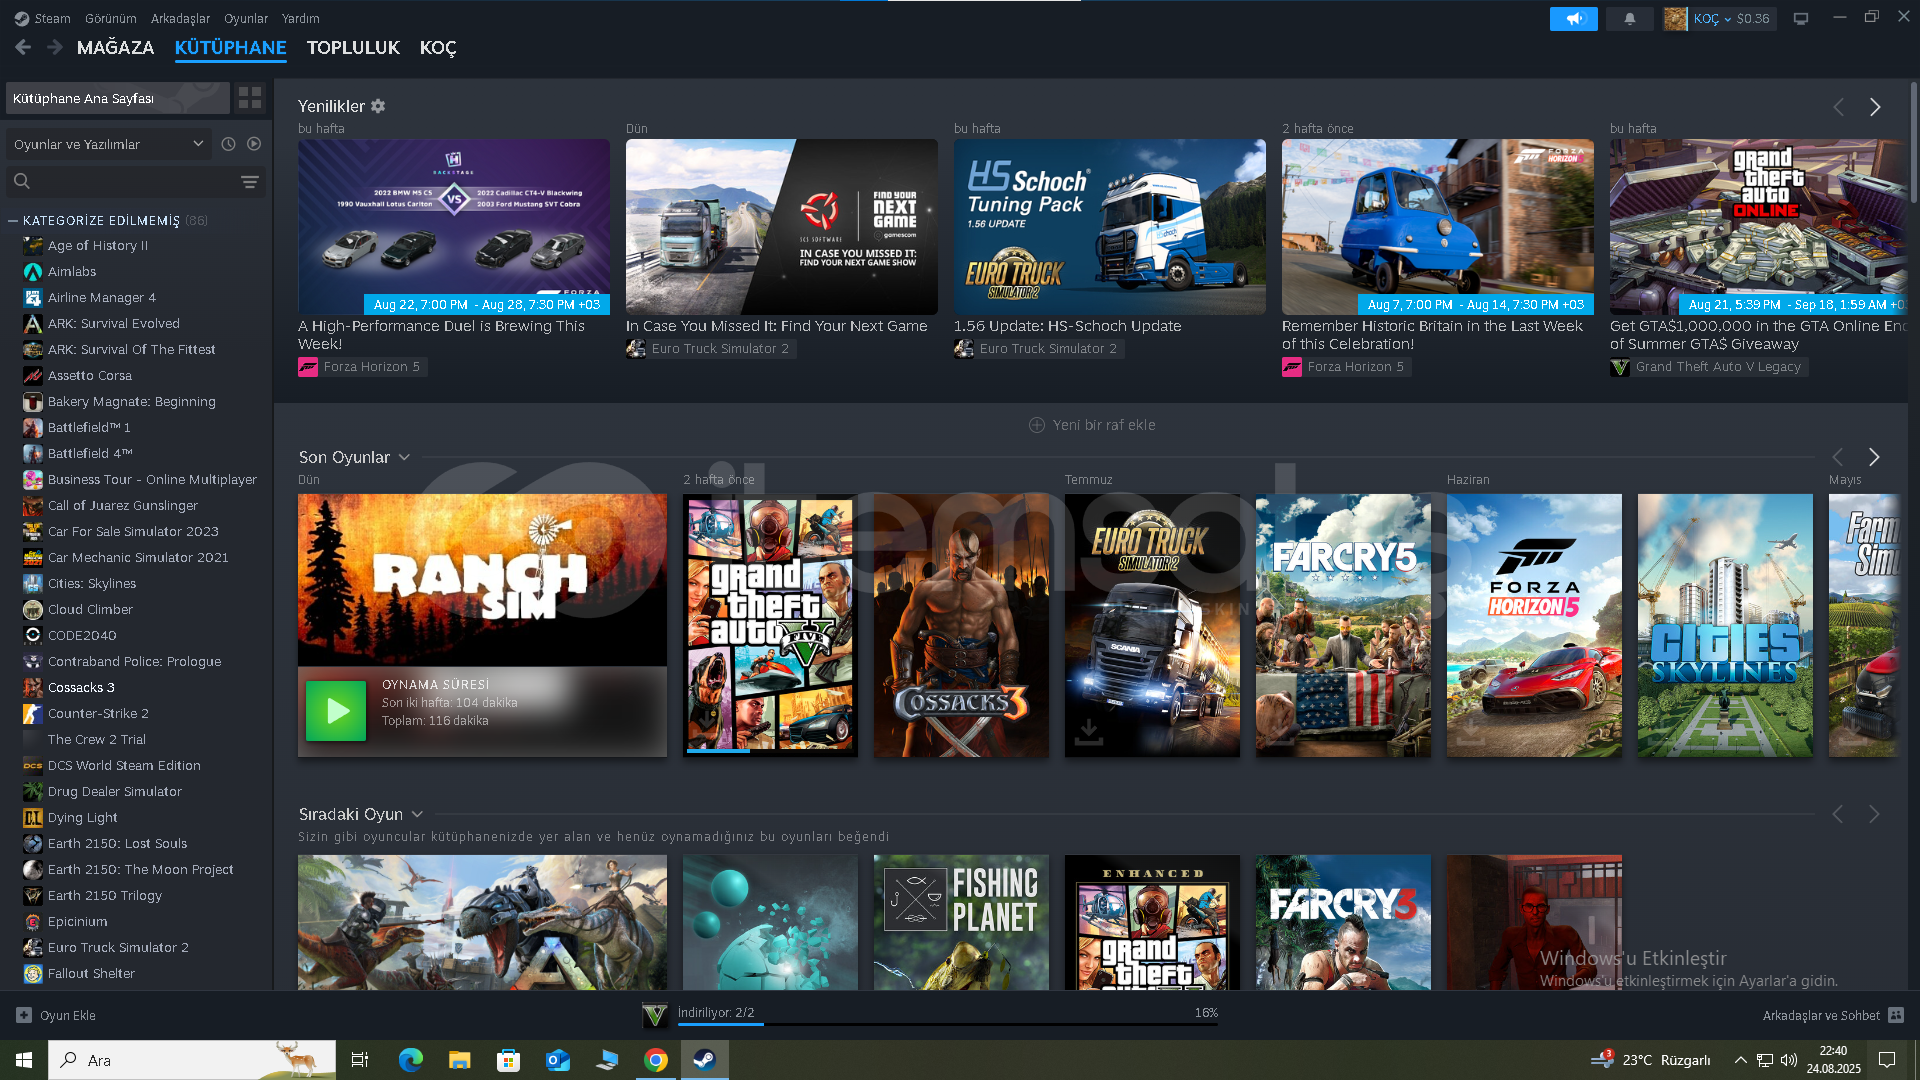This screenshot has width=1920, height=1080.
Task: Open the Görünüm menu
Action: tap(111, 18)
